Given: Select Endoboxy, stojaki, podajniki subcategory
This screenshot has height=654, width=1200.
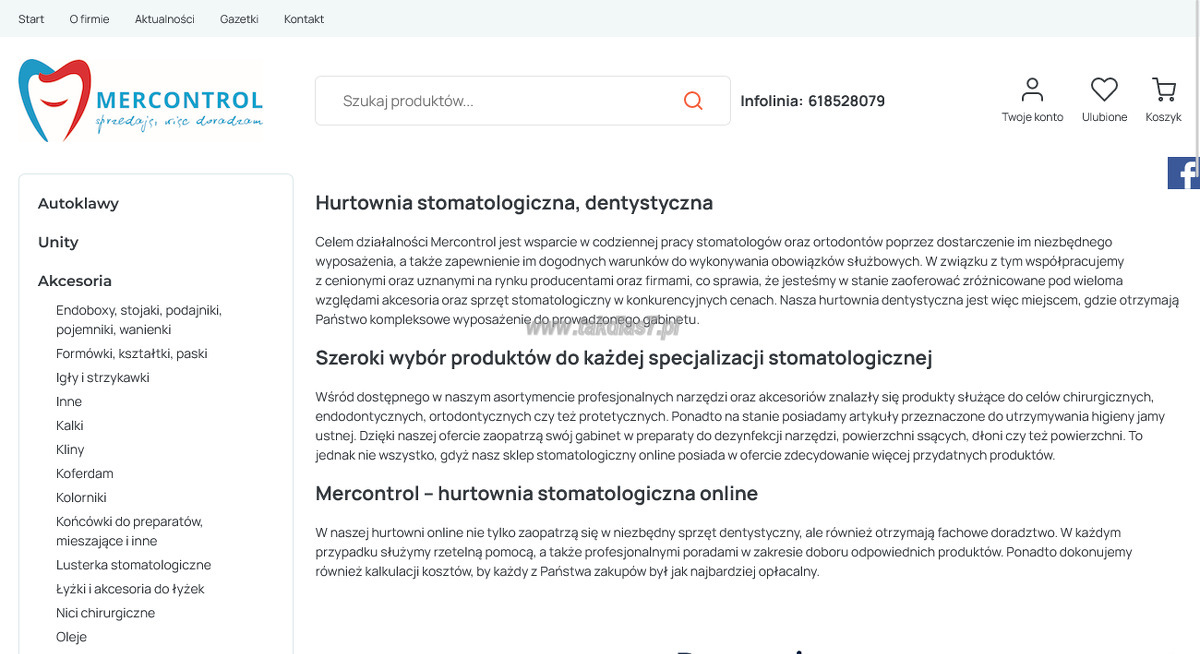Looking at the screenshot, I should (x=139, y=320).
